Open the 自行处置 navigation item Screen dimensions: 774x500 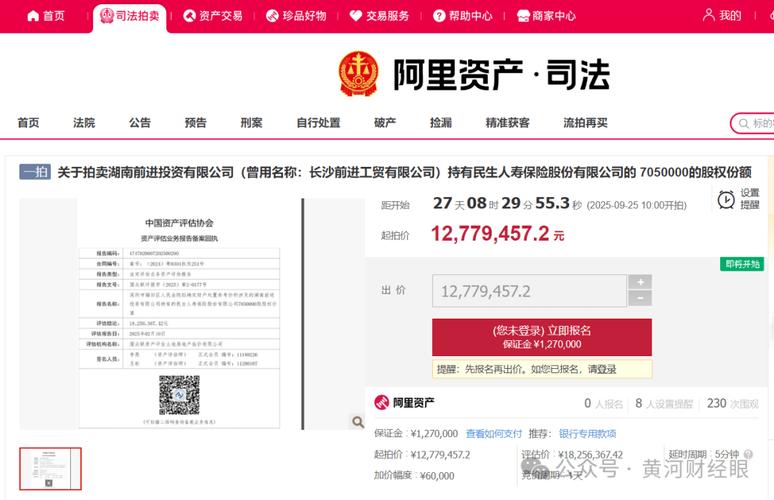pos(318,122)
